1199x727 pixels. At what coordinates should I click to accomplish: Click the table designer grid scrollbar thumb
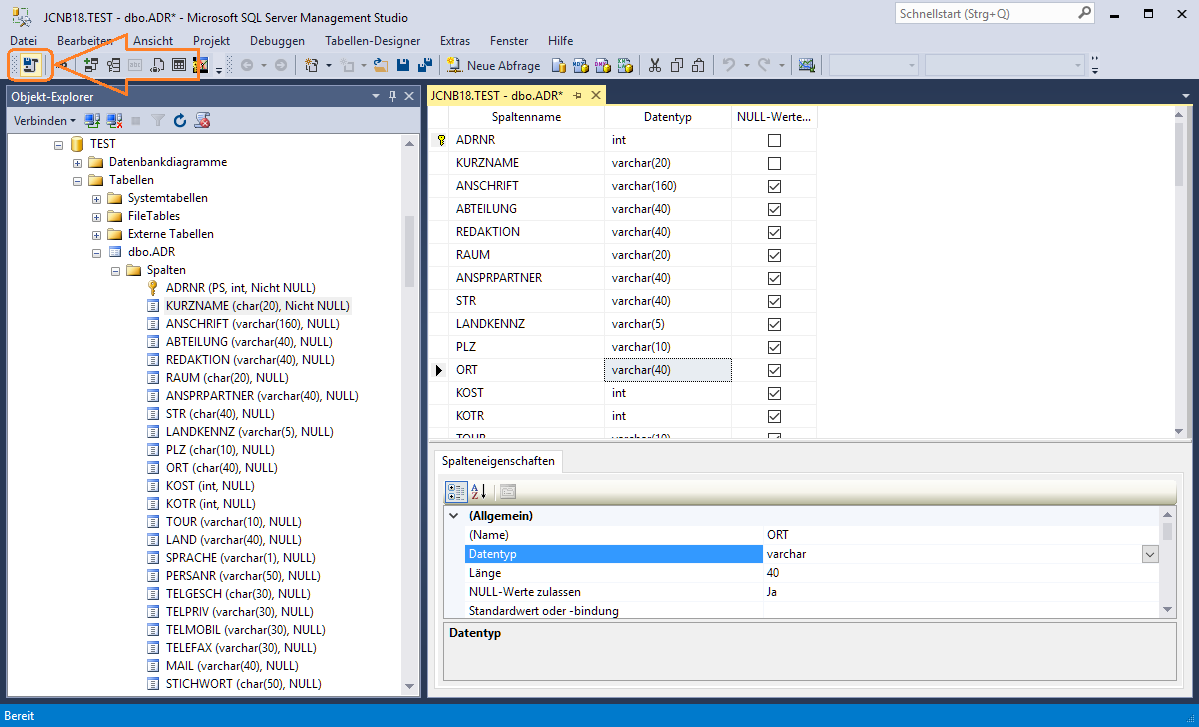click(x=1178, y=154)
